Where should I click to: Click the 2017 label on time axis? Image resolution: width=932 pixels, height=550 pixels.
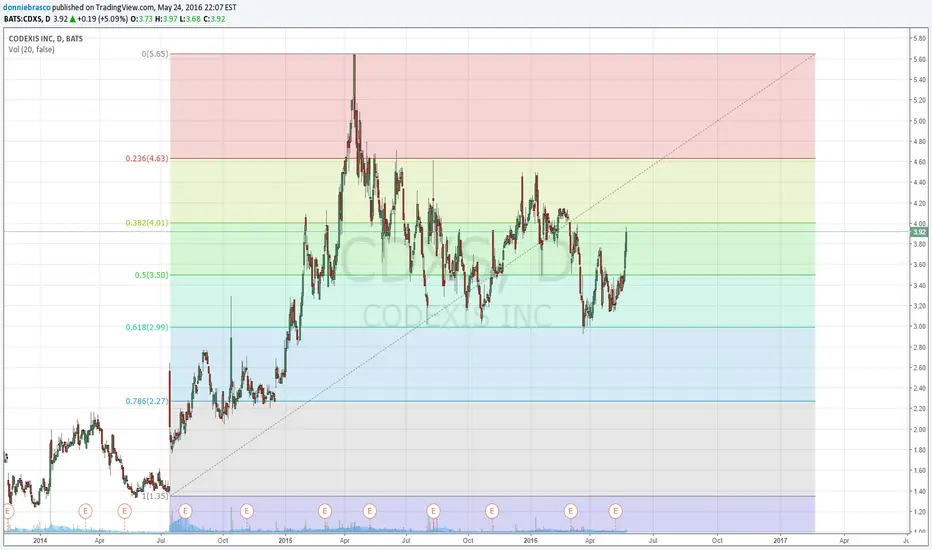[x=780, y=540]
